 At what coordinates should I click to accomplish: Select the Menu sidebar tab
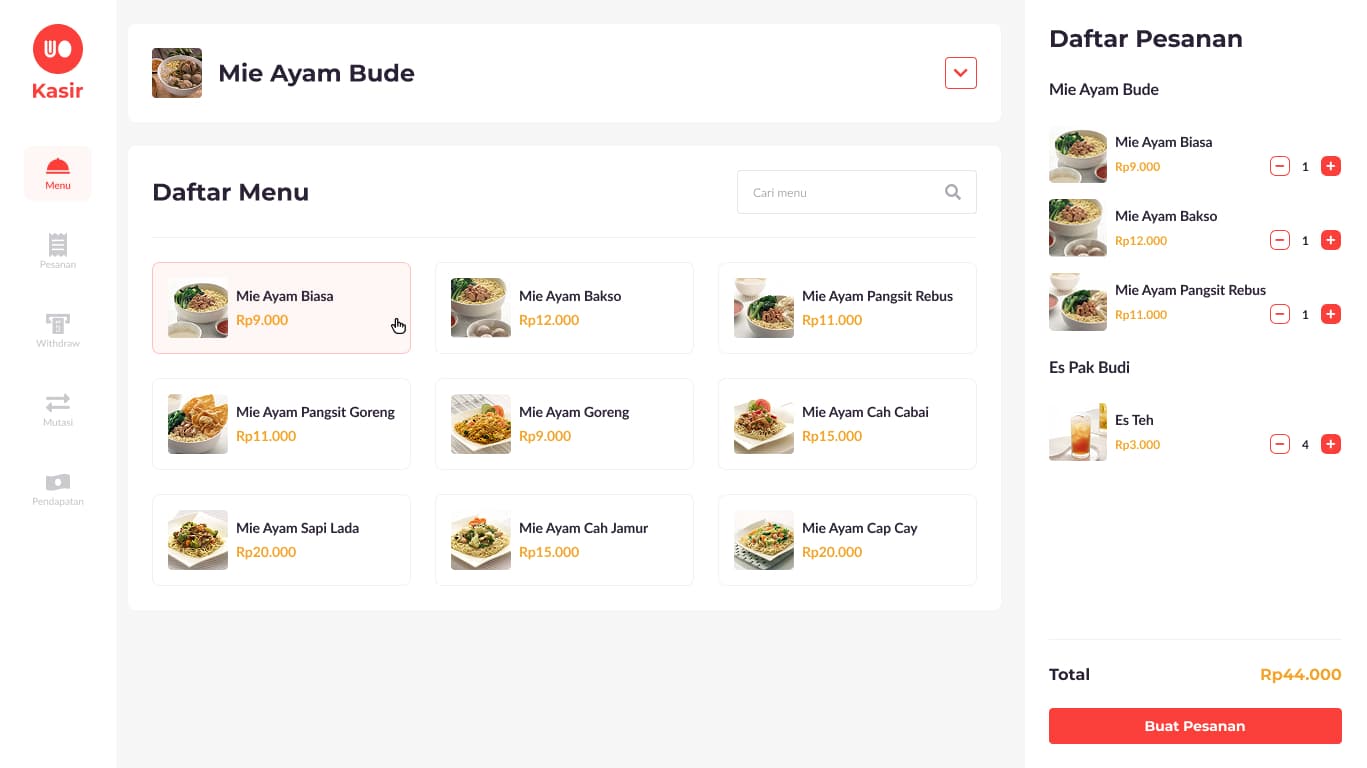click(x=58, y=173)
